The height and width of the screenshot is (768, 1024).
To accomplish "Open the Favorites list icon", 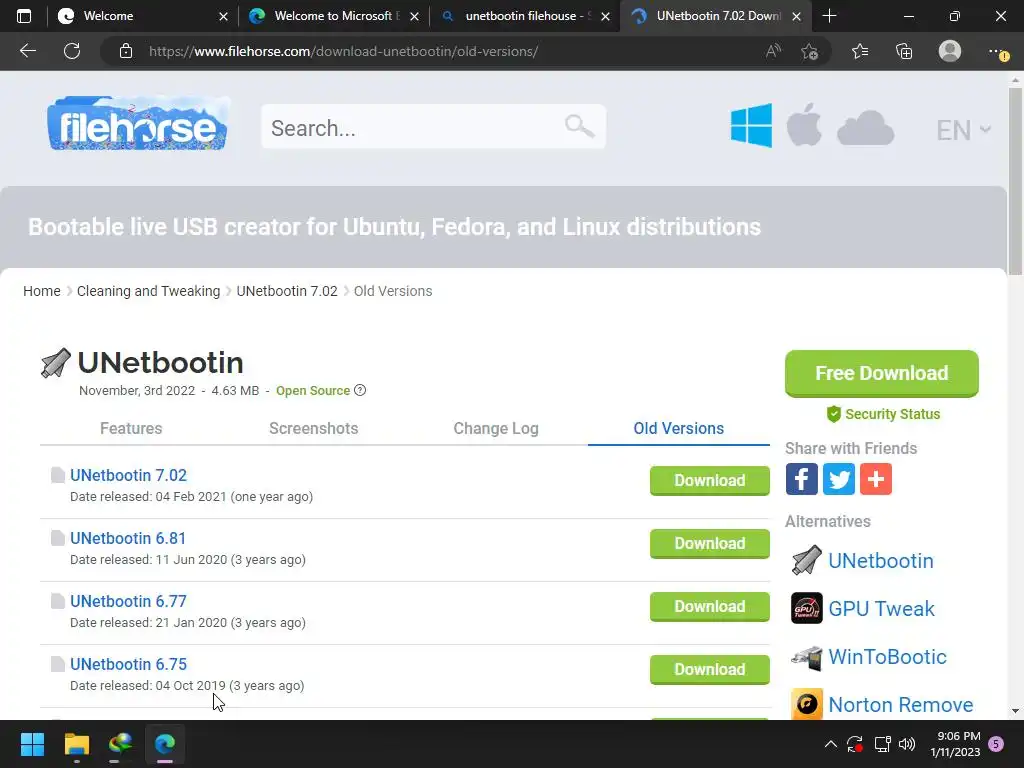I will (x=860, y=51).
